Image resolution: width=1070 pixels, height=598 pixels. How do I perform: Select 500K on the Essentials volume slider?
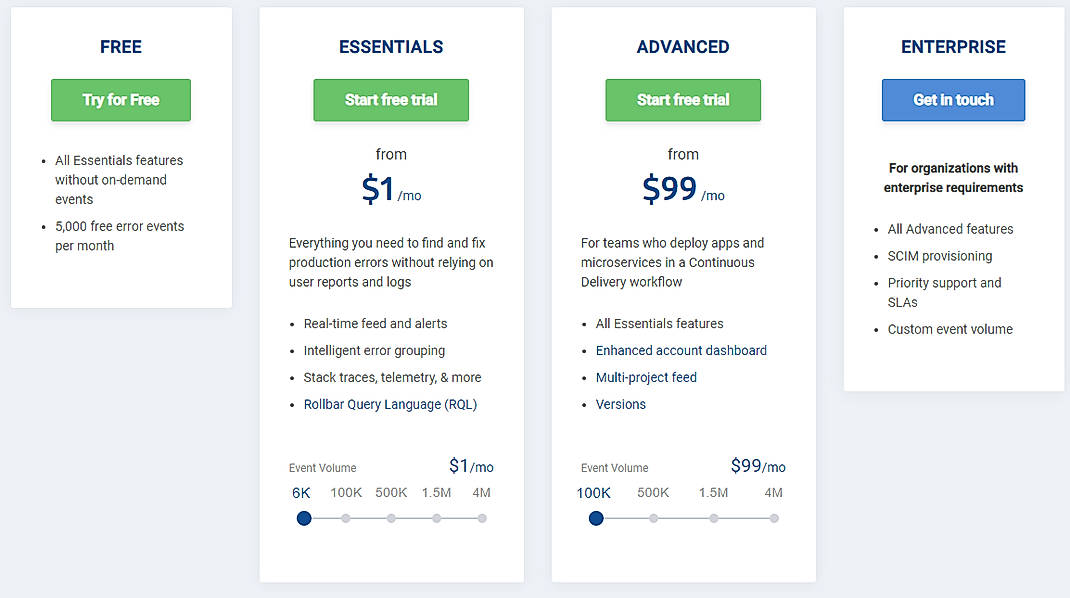[391, 518]
